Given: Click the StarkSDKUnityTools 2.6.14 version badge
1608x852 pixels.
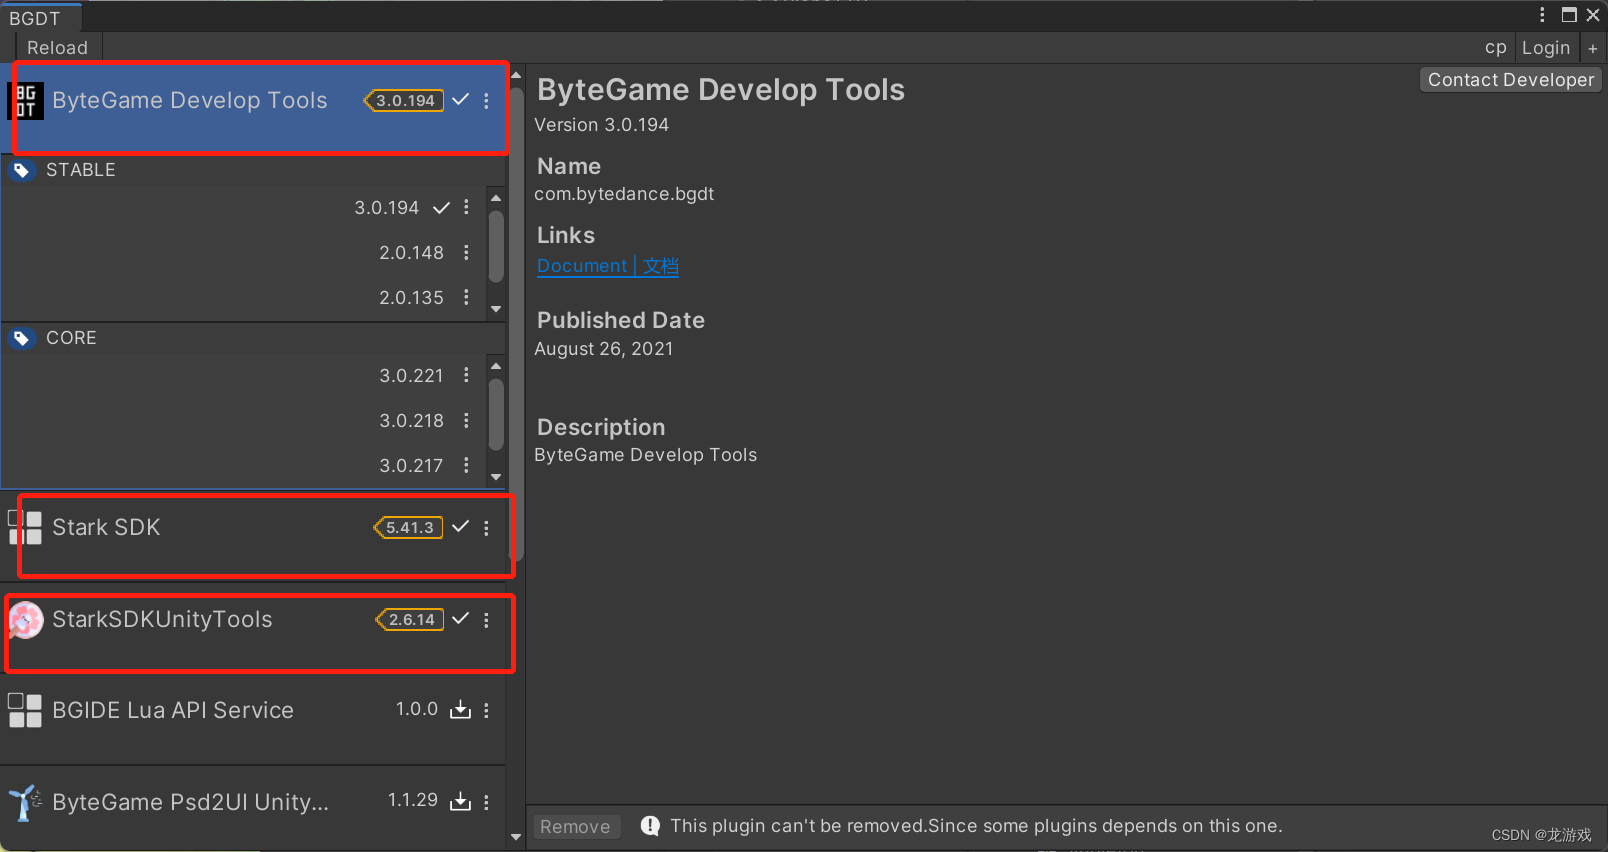Looking at the screenshot, I should [410, 620].
